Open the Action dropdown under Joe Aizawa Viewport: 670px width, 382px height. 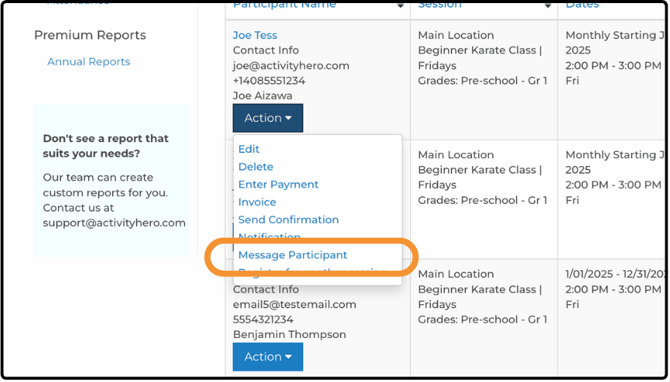(x=268, y=118)
